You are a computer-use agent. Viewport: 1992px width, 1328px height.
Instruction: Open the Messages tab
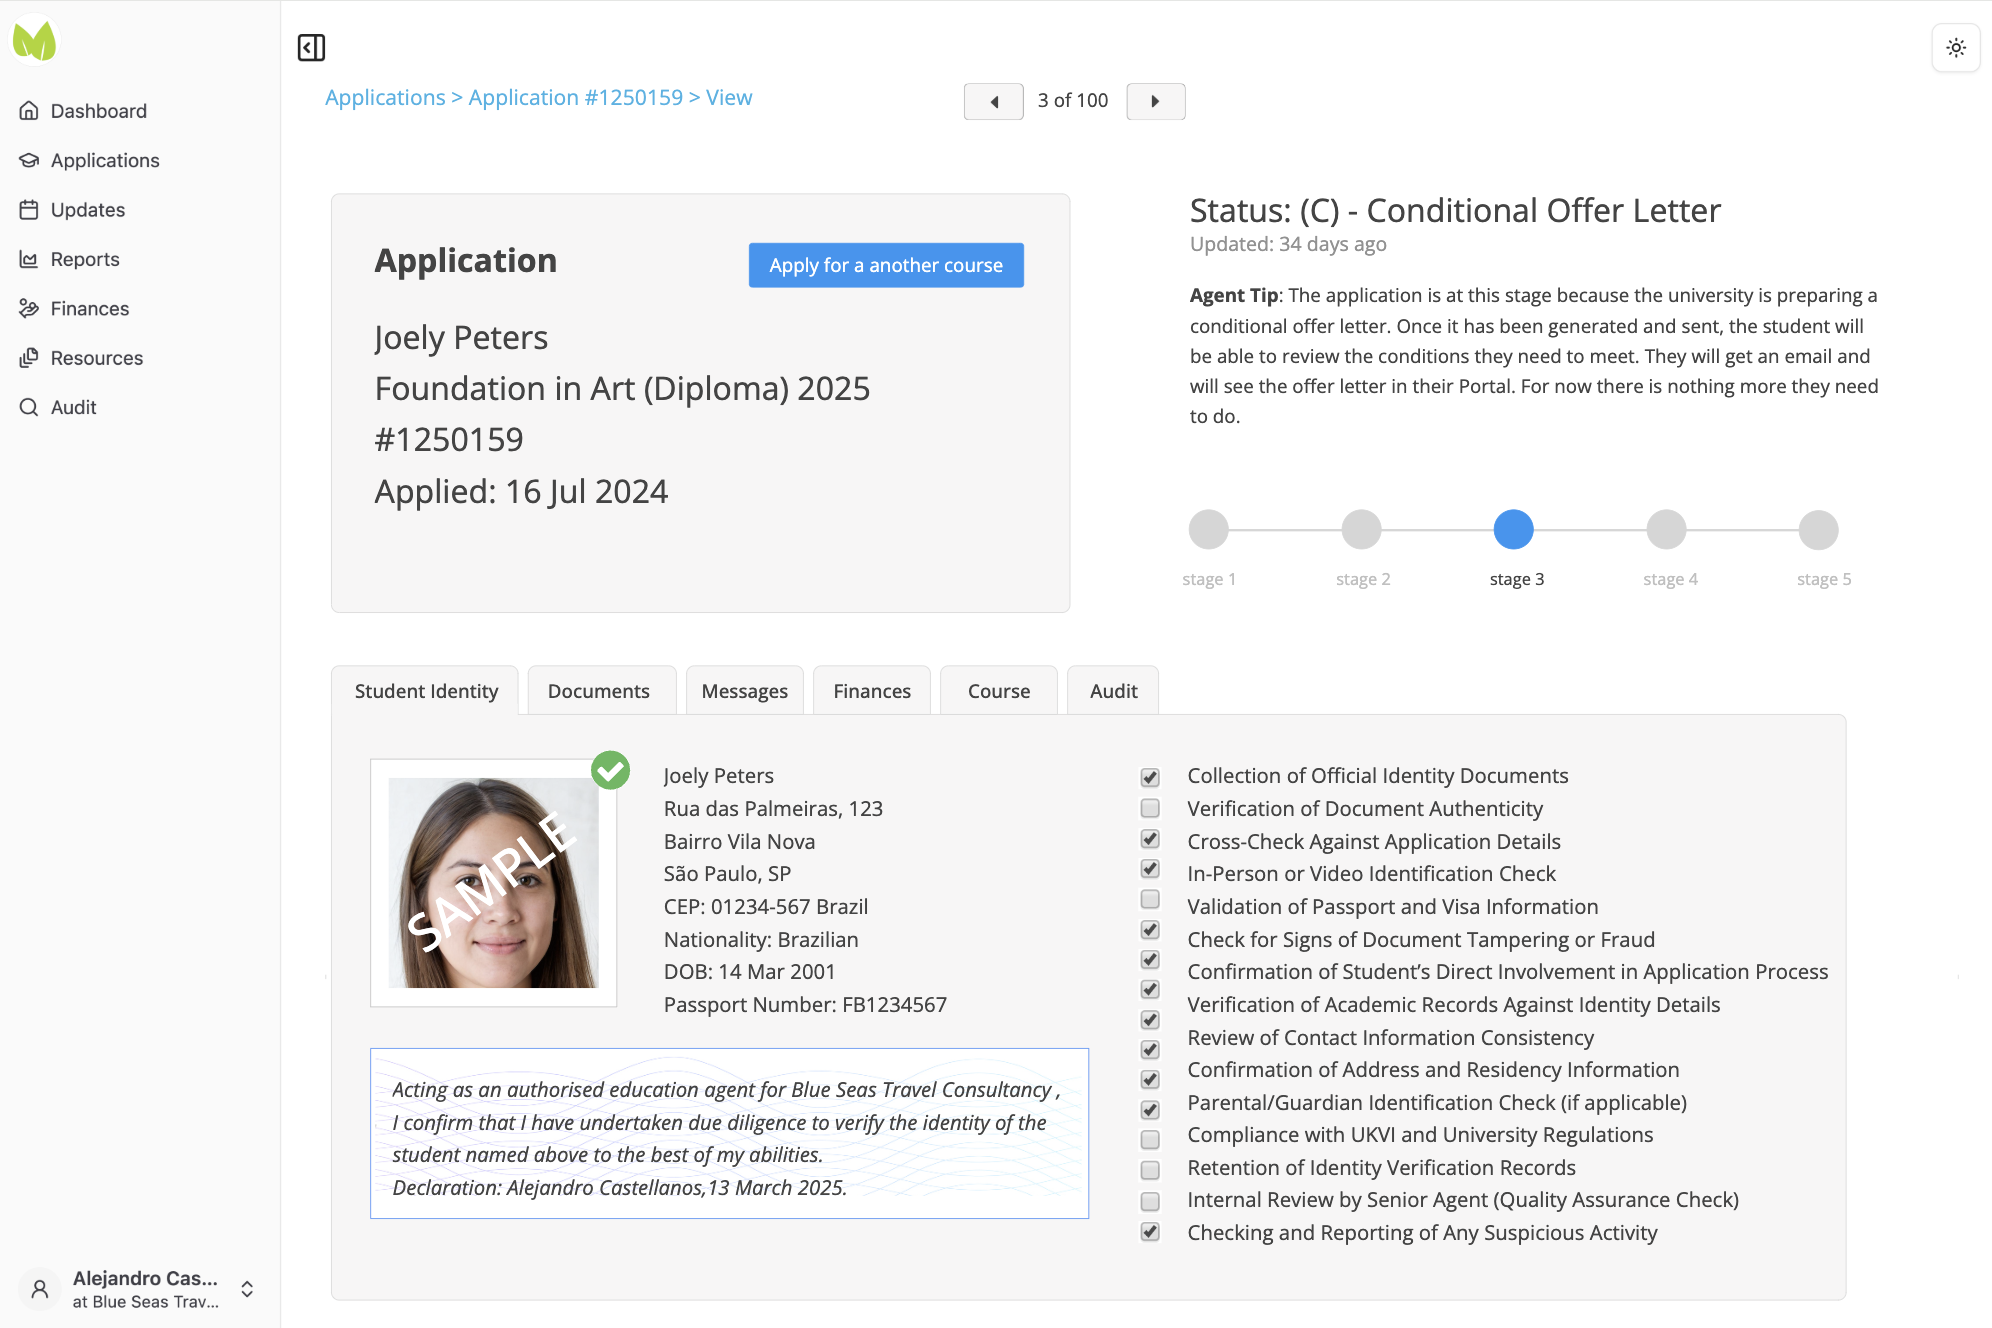[744, 691]
